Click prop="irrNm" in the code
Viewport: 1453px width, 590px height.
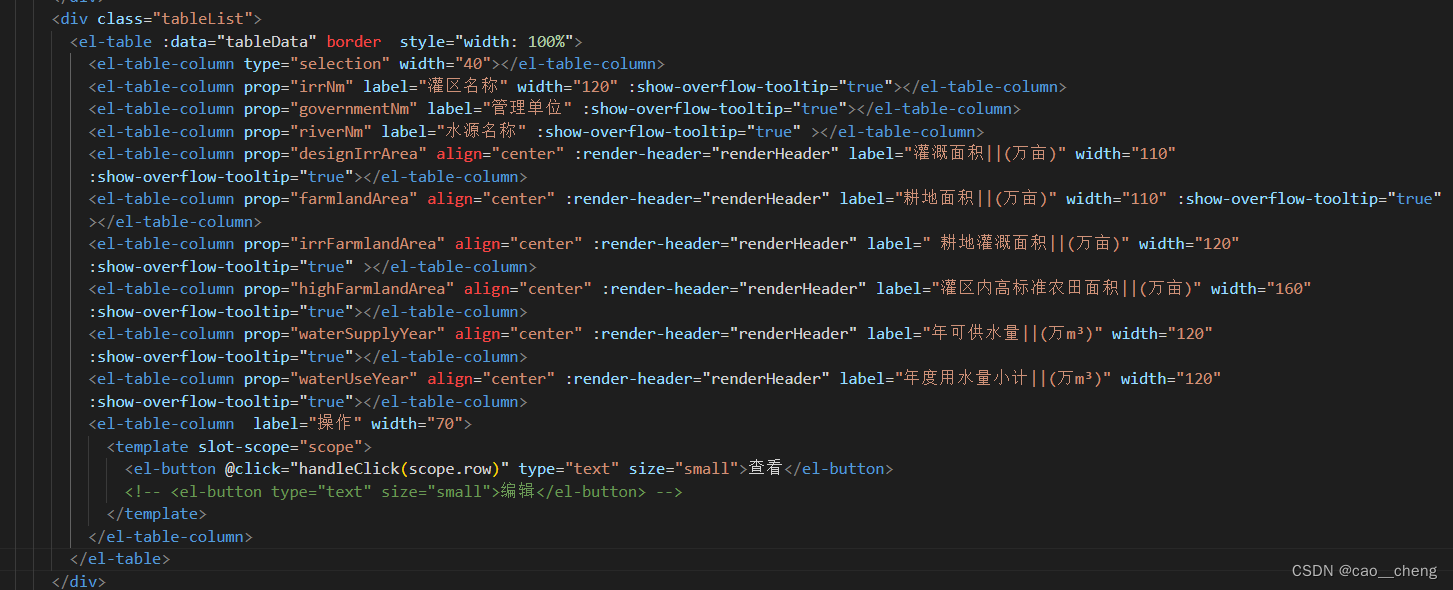299,86
